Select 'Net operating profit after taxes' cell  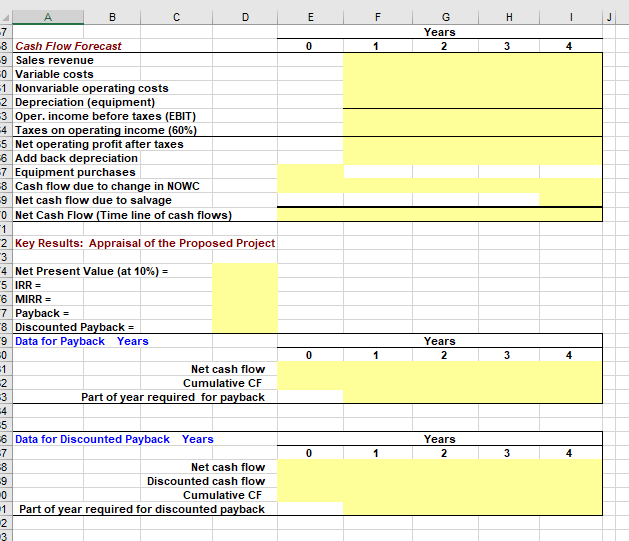pyautogui.click(x=99, y=144)
